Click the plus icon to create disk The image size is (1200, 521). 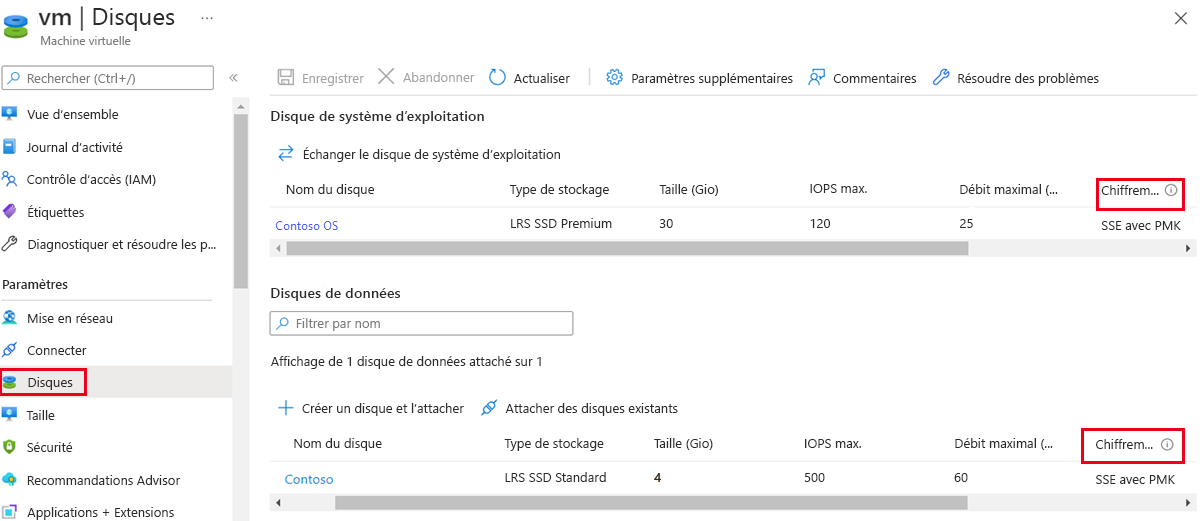[286, 408]
